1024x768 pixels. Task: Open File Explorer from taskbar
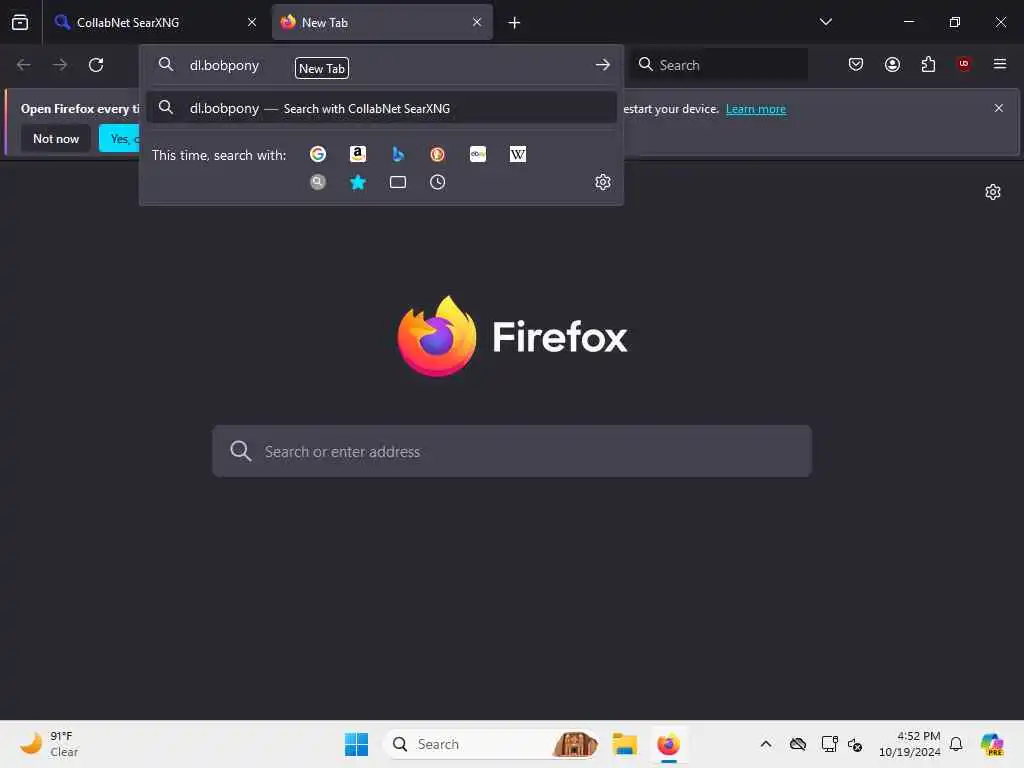(x=625, y=744)
